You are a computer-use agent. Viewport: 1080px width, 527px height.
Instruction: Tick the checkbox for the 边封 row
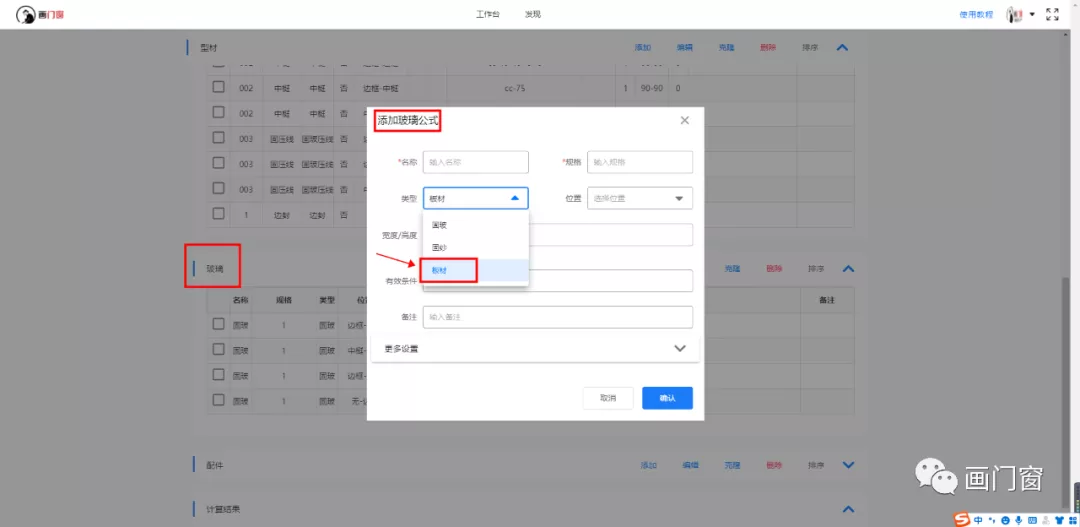tap(218, 213)
